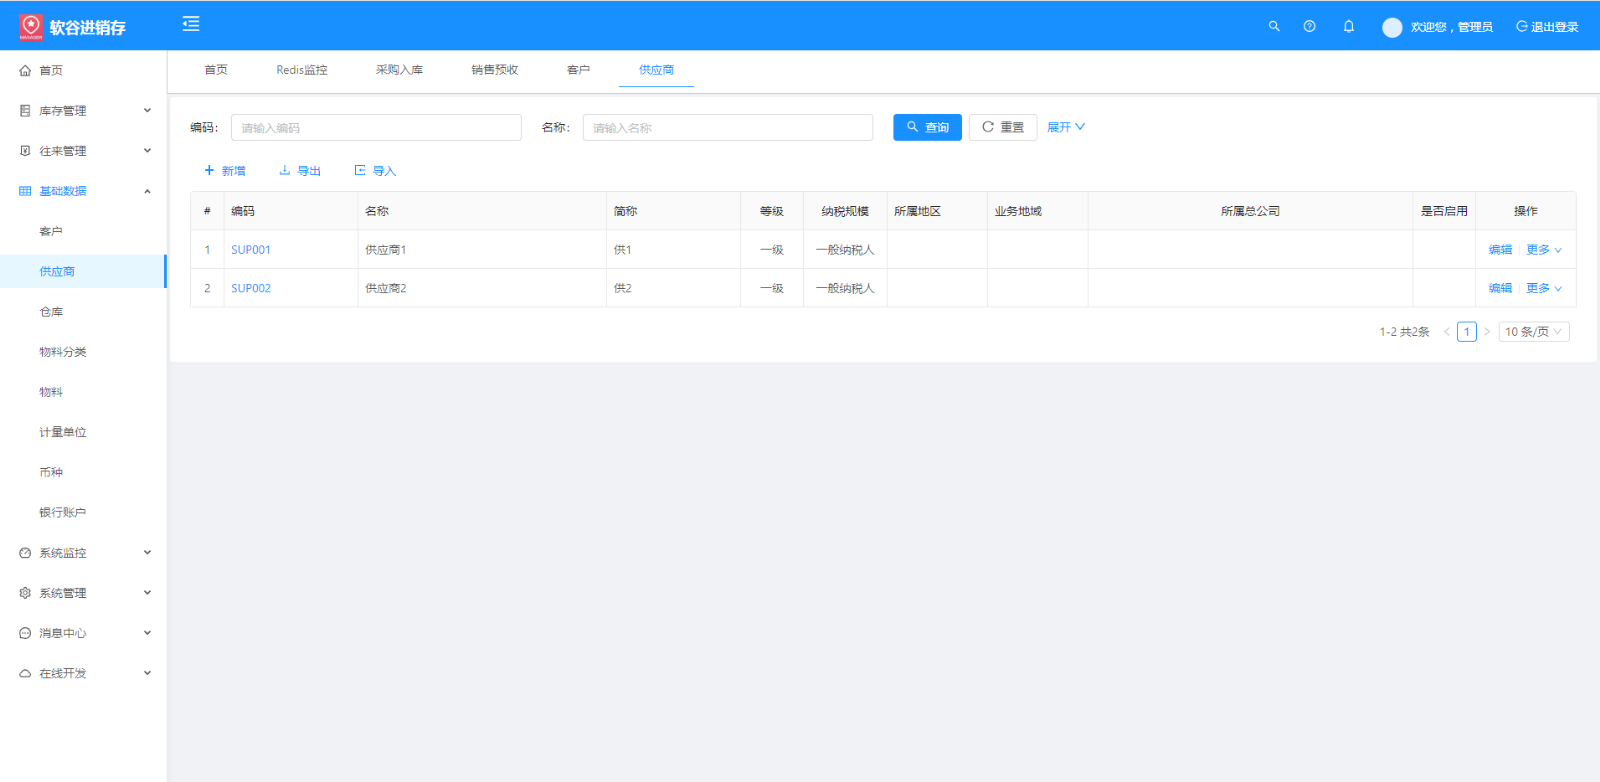1600x782 pixels.
Task: Click the 编码 search input field
Action: coord(376,128)
